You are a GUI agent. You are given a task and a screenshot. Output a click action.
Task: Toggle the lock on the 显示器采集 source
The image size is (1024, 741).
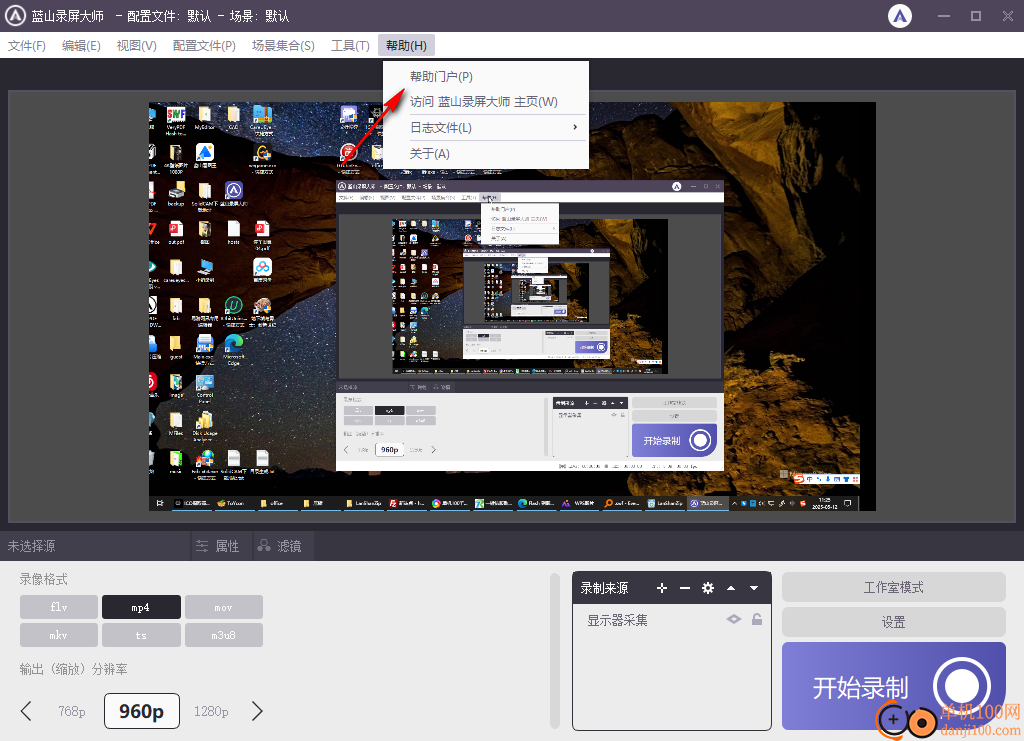[x=757, y=620]
